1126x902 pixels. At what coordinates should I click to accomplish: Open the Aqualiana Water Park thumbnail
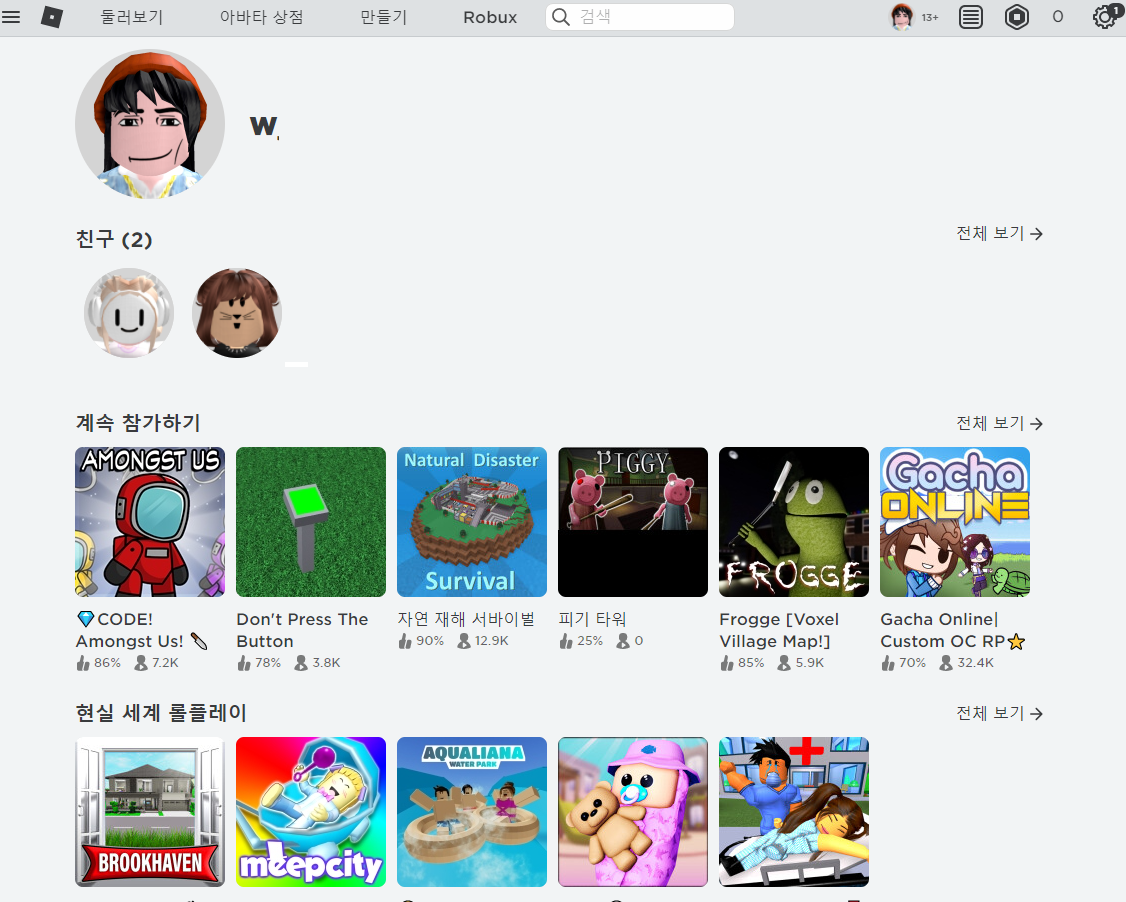[472, 812]
